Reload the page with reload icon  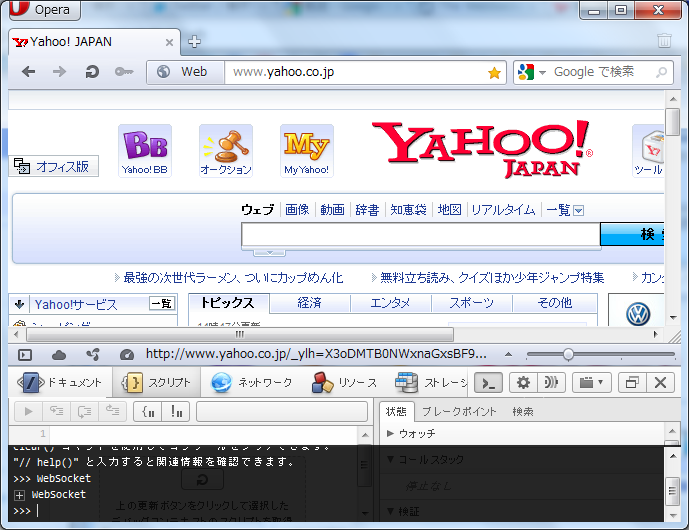pos(92,72)
